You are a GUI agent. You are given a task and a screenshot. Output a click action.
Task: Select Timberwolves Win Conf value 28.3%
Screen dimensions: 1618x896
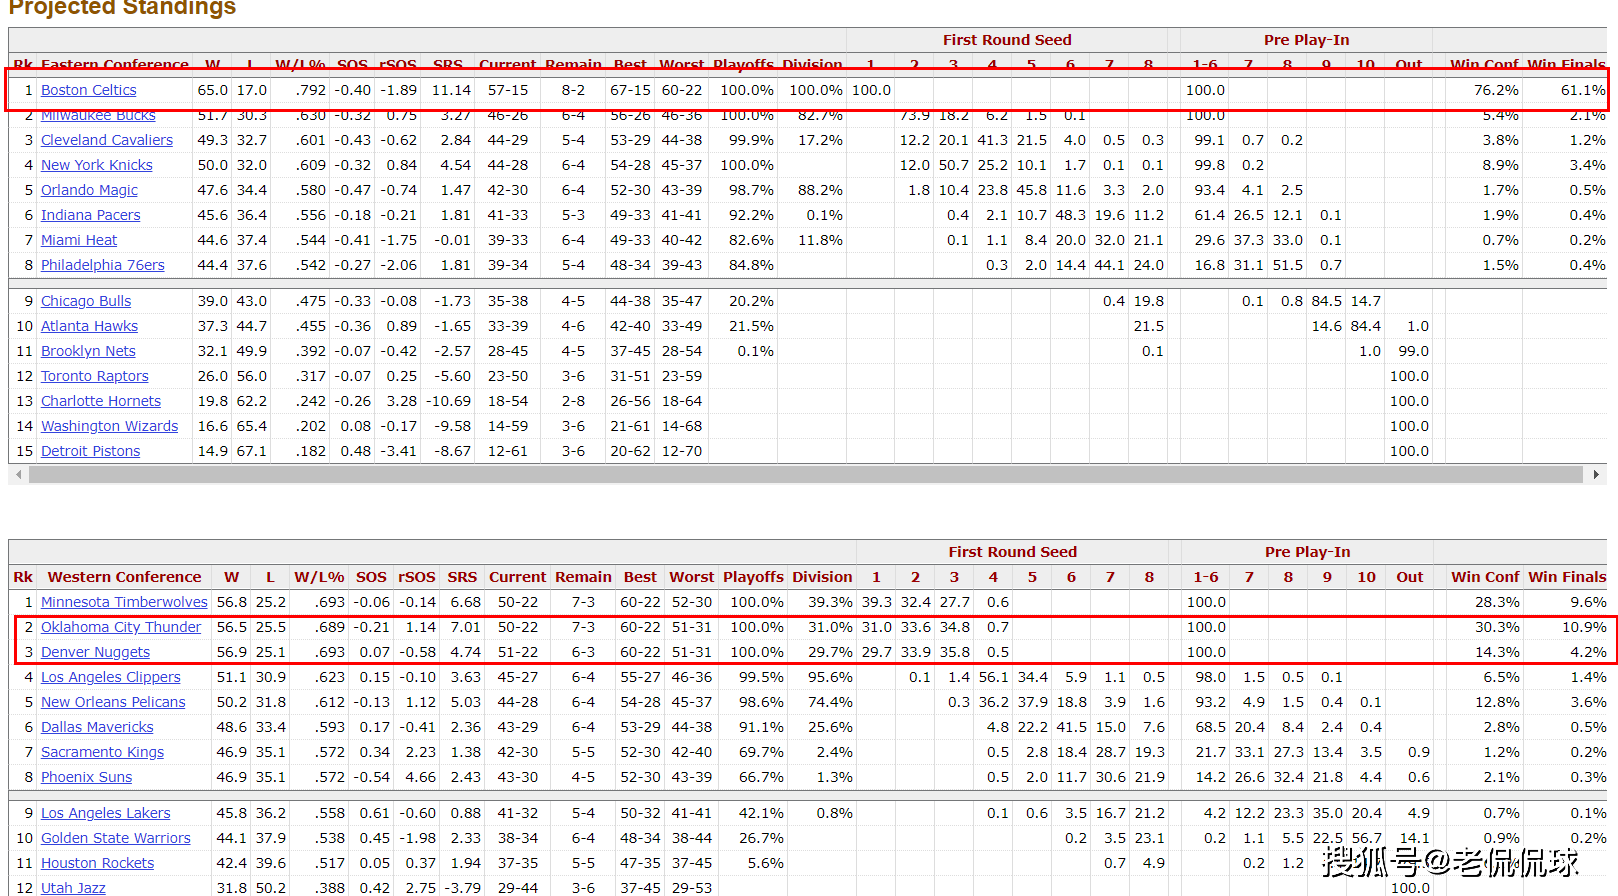click(1496, 602)
